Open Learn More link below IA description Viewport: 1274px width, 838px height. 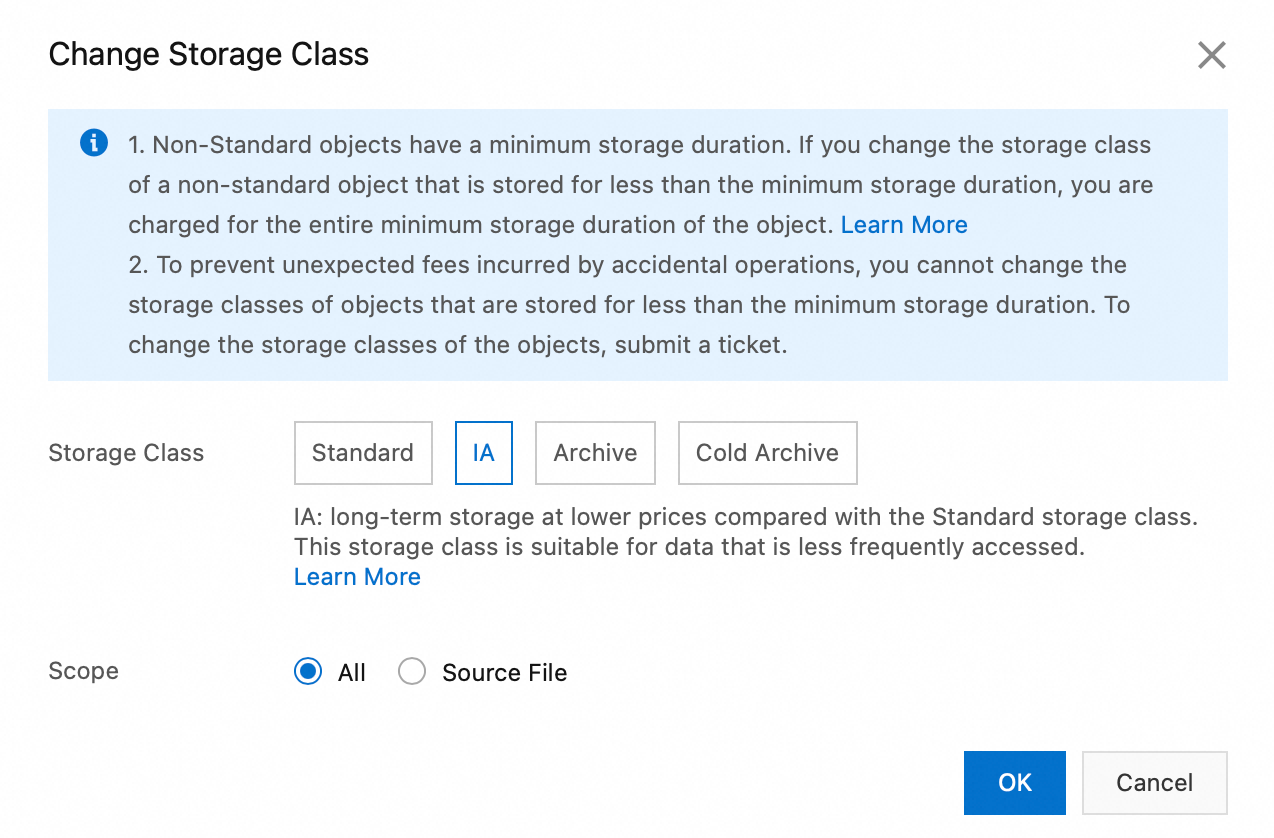point(357,577)
